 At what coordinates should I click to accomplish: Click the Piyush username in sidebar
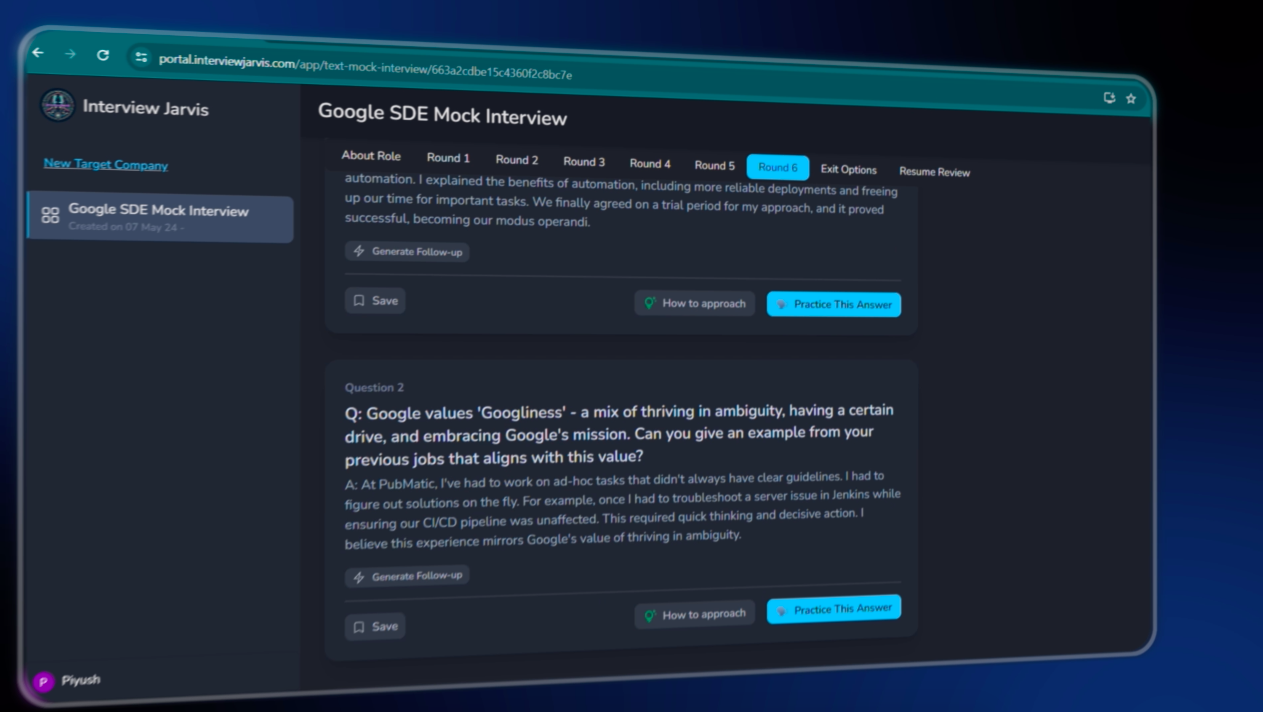pyautogui.click(x=81, y=680)
